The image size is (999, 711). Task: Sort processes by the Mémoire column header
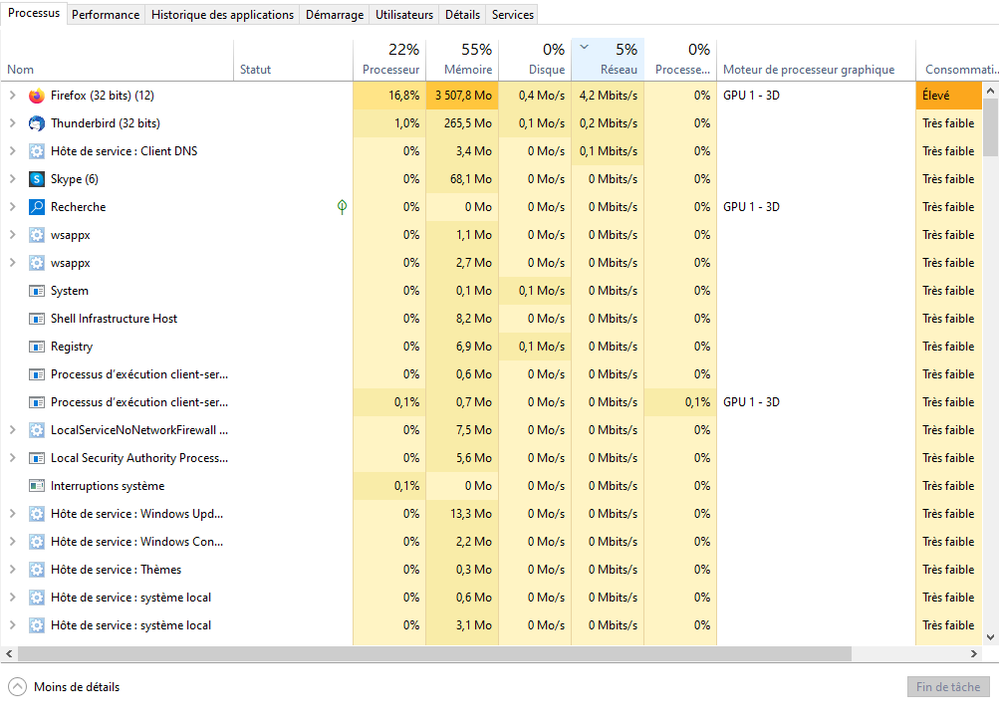(x=462, y=60)
